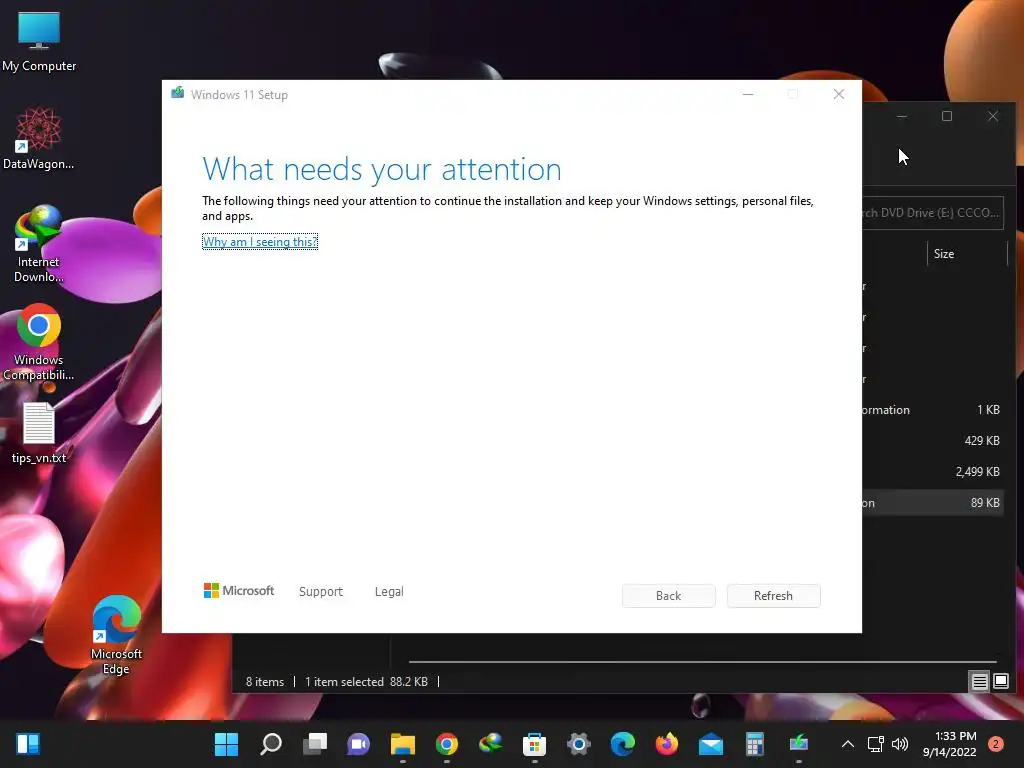Open Widgets panel from taskbar
This screenshot has height=768, width=1024.
[x=28, y=744]
